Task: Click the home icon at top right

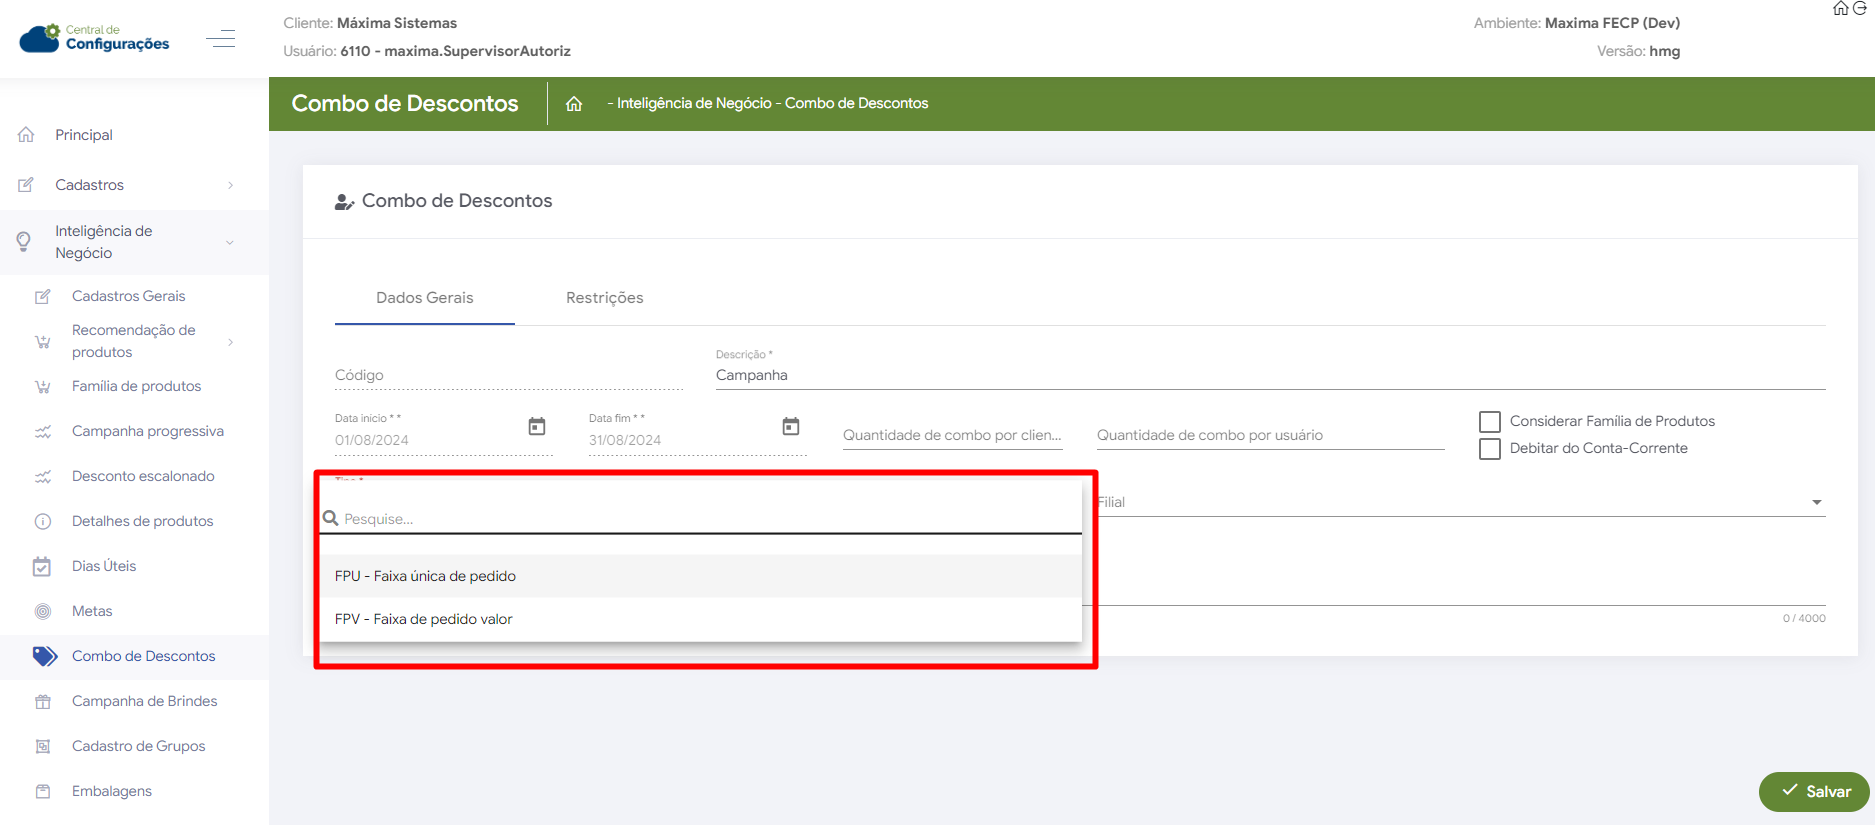Action: click(1840, 9)
